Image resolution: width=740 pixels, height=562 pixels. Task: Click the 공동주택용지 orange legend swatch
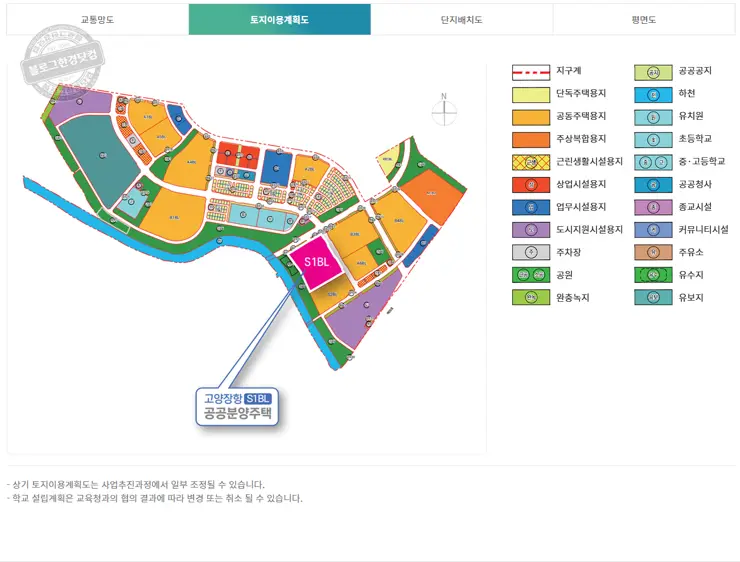[x=531, y=117]
